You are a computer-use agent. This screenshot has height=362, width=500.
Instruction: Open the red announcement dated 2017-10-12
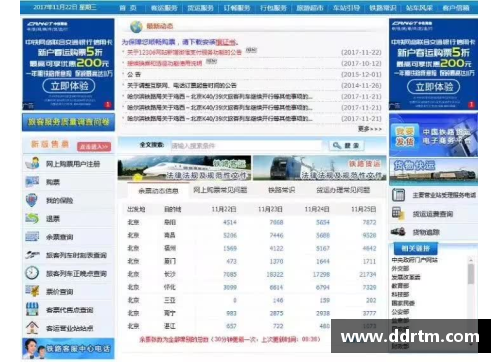(x=165, y=63)
